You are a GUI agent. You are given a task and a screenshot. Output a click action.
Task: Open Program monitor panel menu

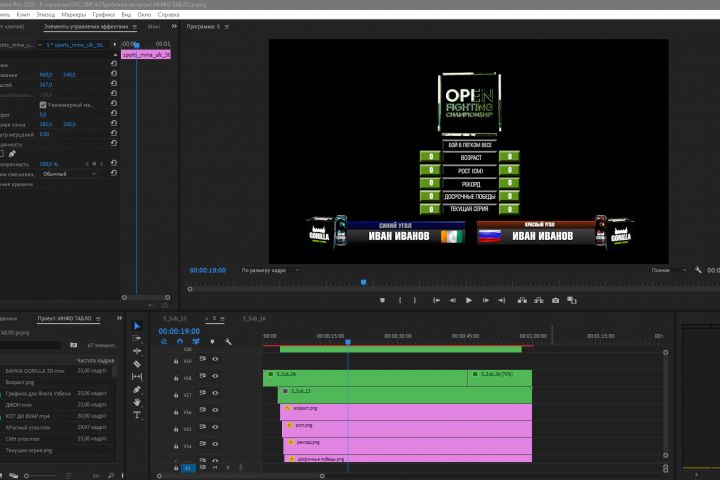[x=226, y=27]
